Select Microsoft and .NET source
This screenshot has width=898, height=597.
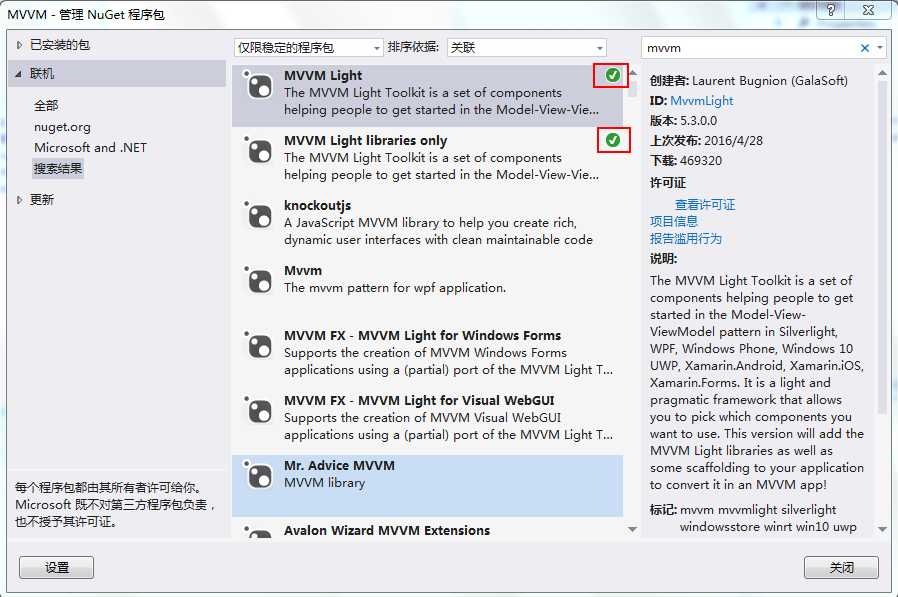(x=90, y=148)
